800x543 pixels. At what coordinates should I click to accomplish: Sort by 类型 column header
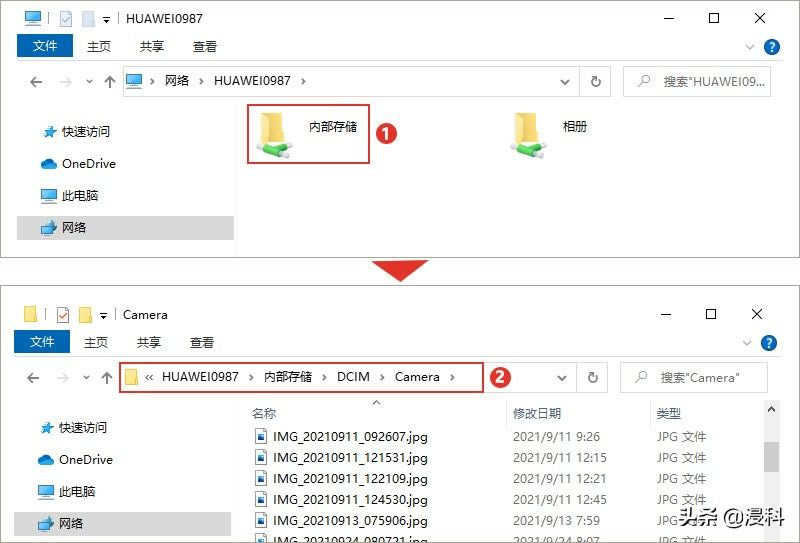pos(668,413)
